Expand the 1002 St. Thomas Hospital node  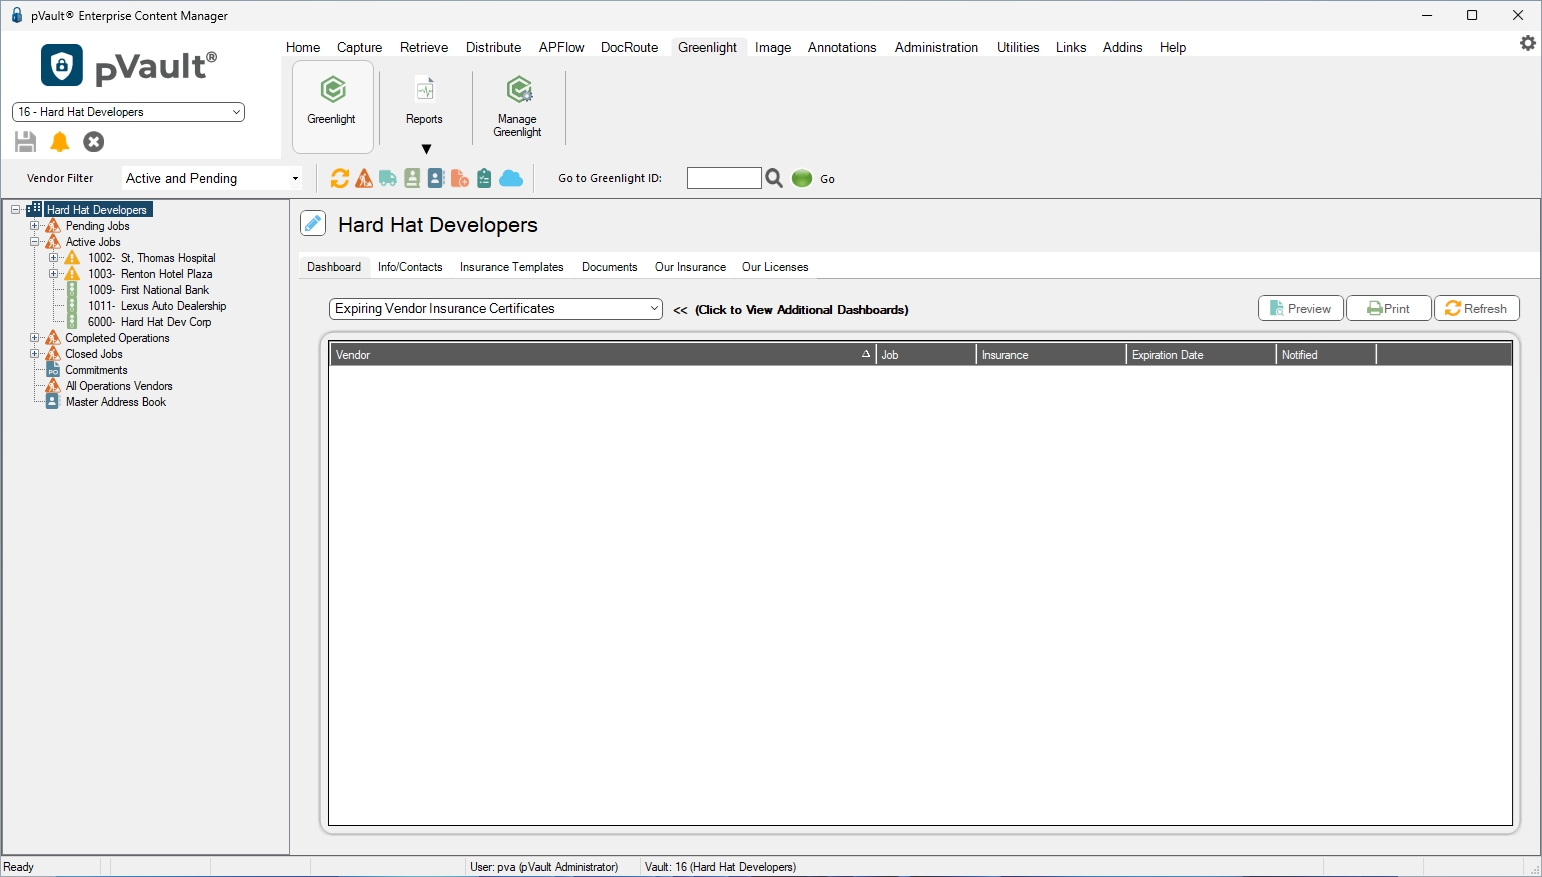[x=53, y=258]
